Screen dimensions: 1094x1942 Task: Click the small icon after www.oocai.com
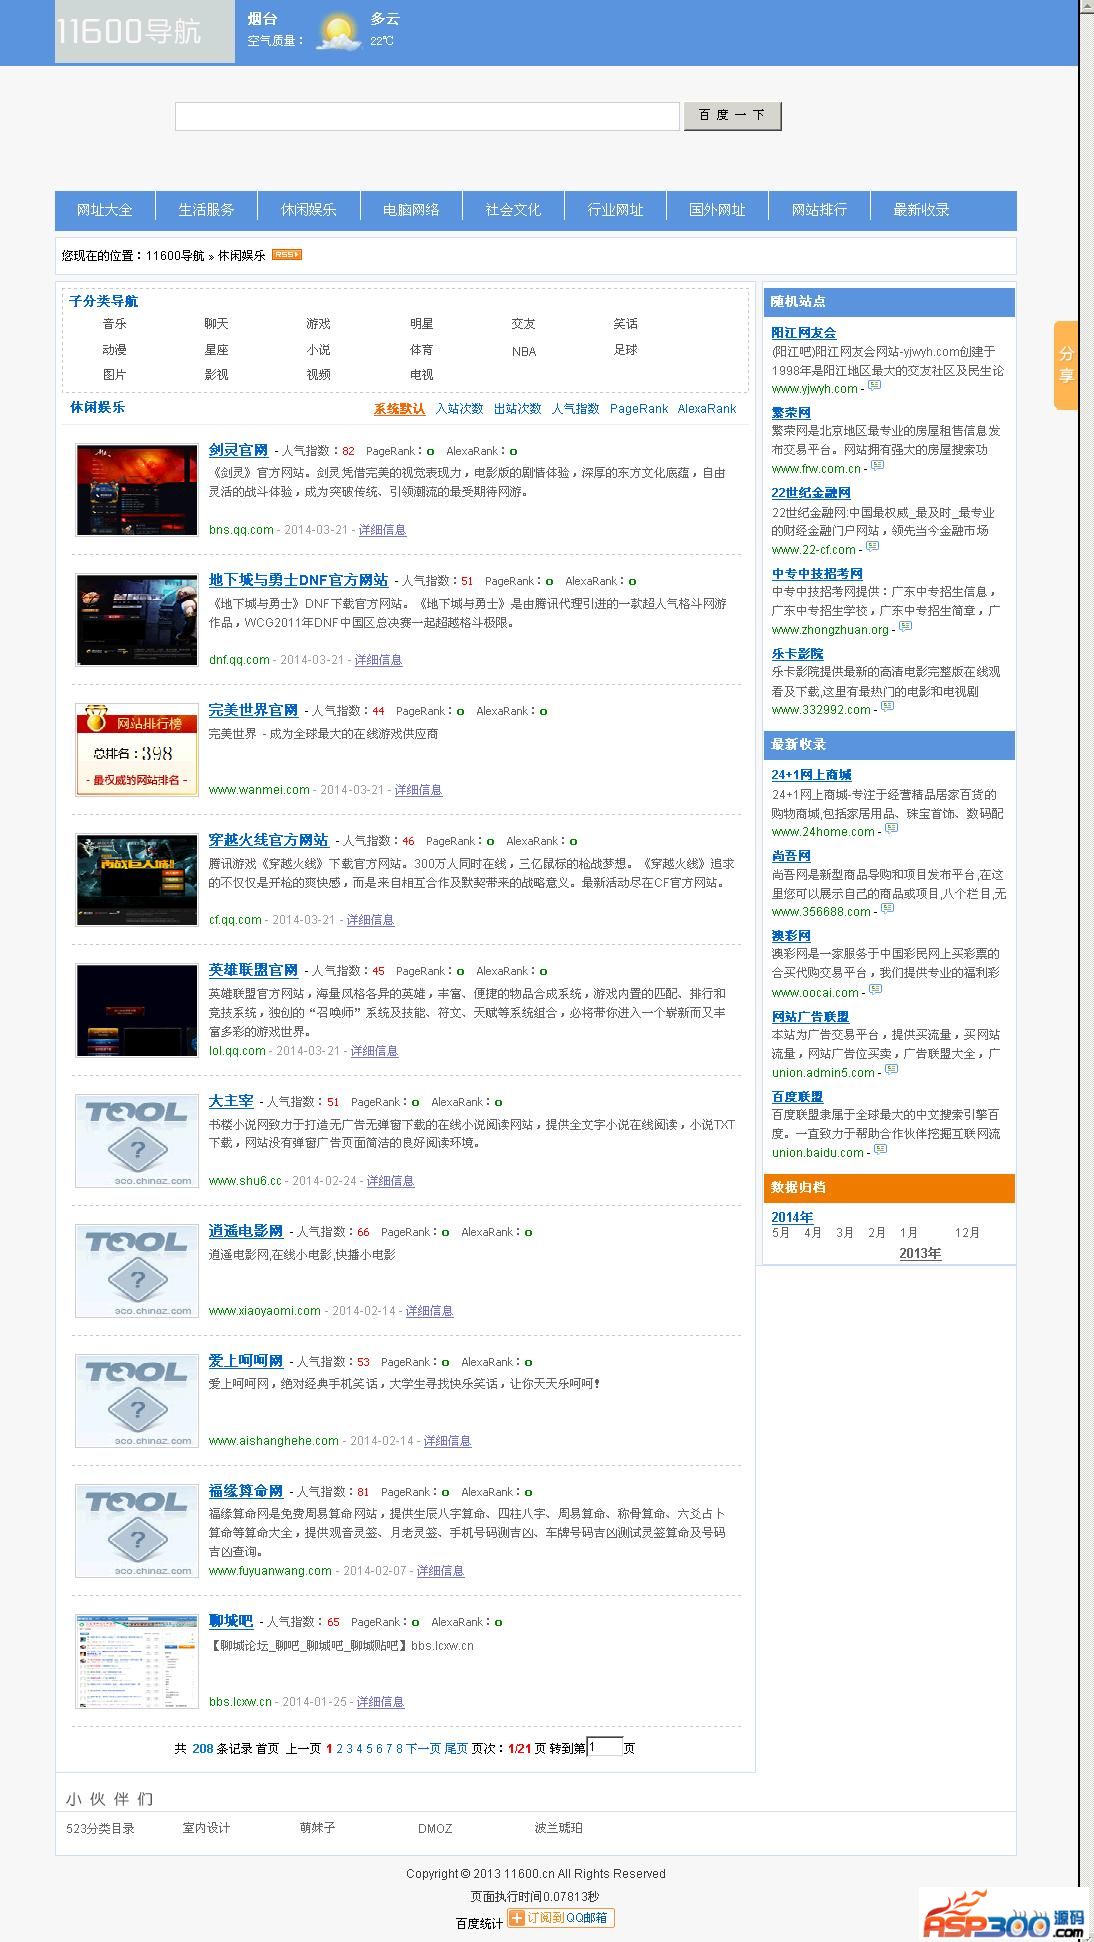876,989
